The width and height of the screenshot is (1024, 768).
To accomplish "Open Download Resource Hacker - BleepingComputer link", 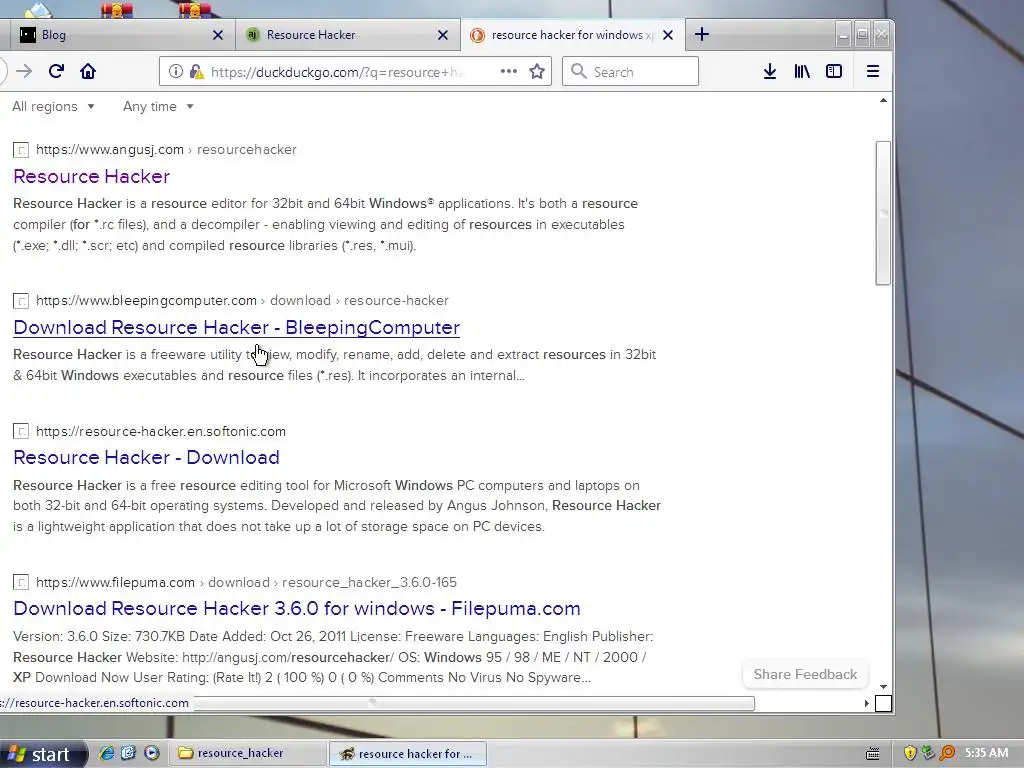I will (236, 327).
